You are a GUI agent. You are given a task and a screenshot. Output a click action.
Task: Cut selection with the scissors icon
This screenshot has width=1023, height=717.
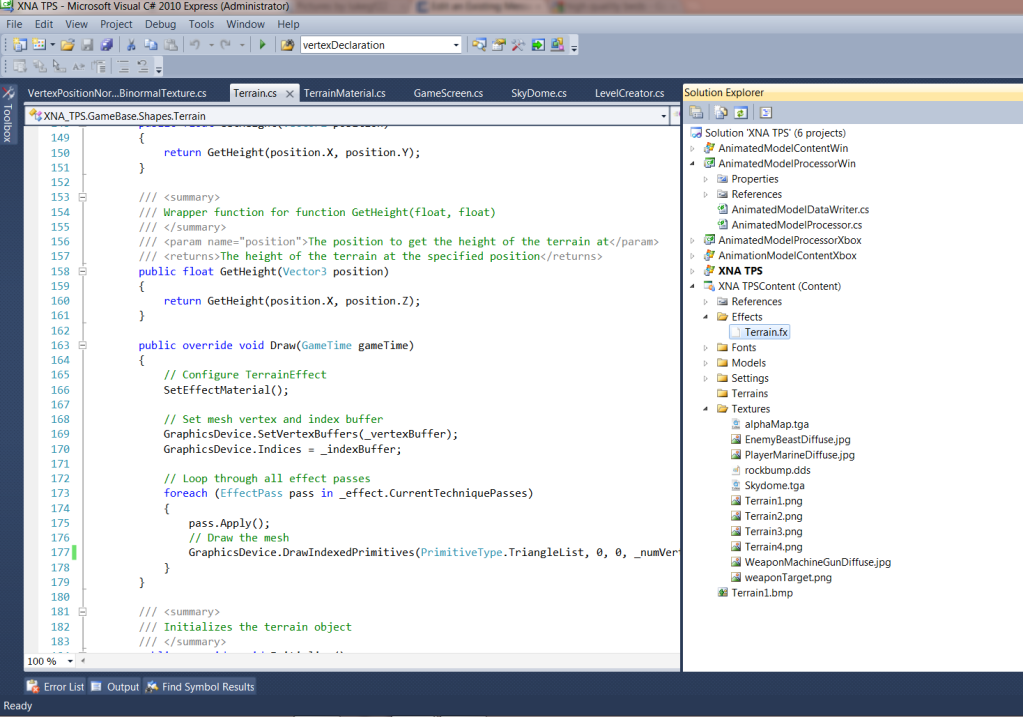coord(131,45)
